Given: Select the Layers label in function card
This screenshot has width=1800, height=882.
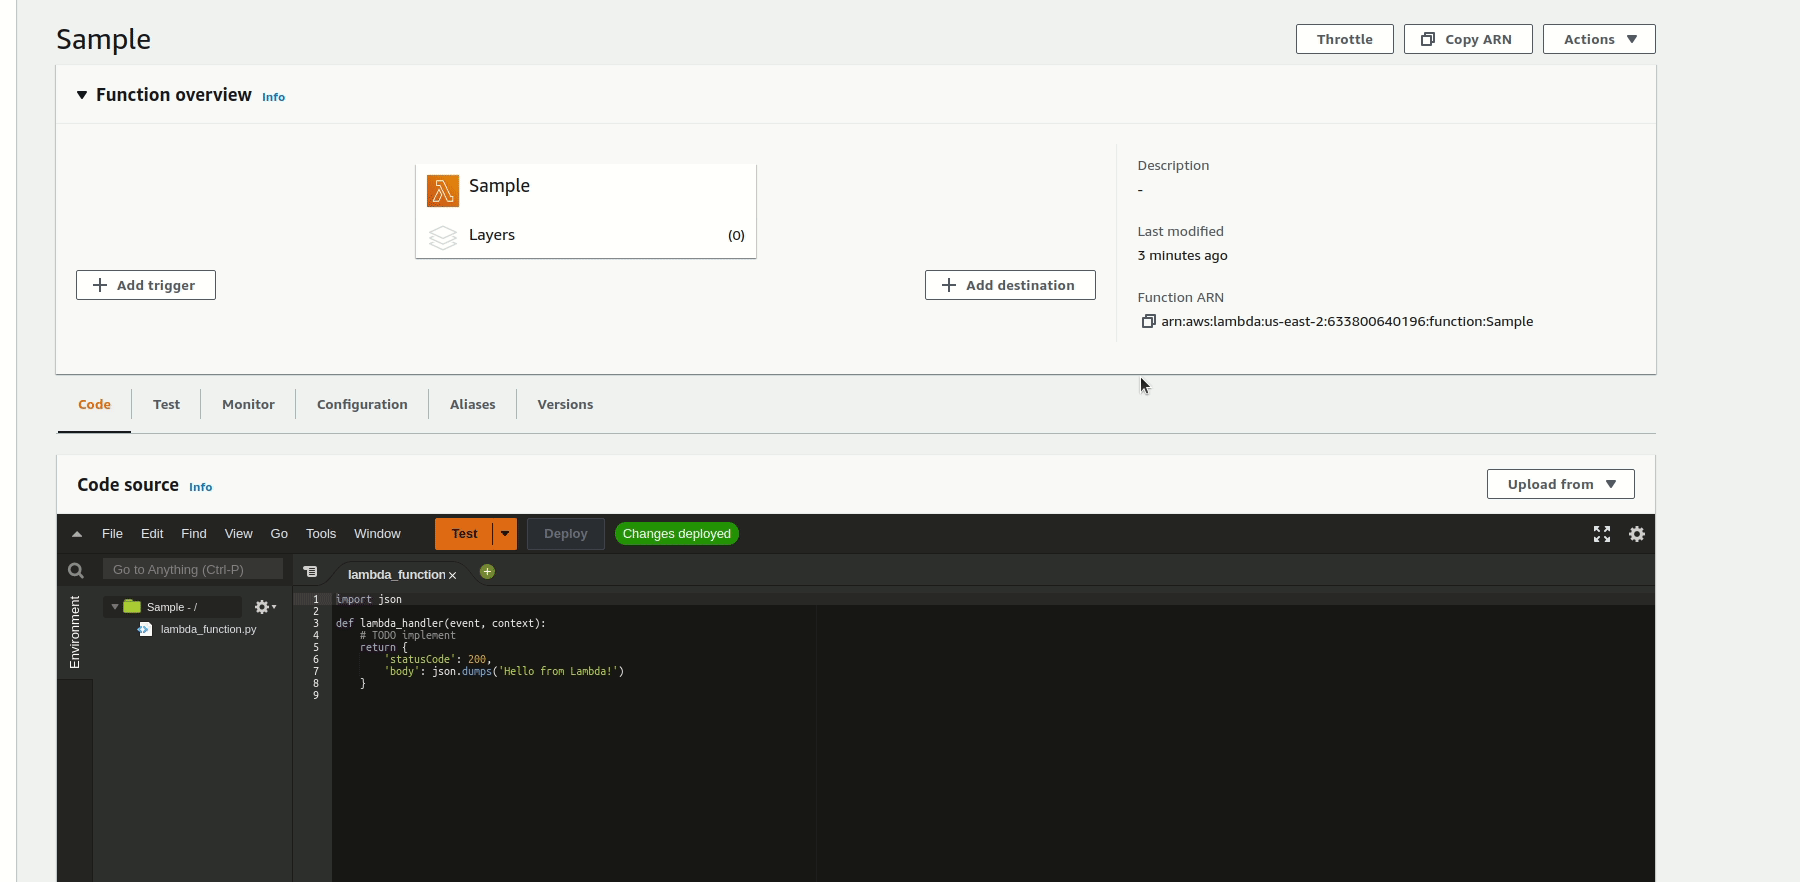Looking at the screenshot, I should click(x=492, y=235).
